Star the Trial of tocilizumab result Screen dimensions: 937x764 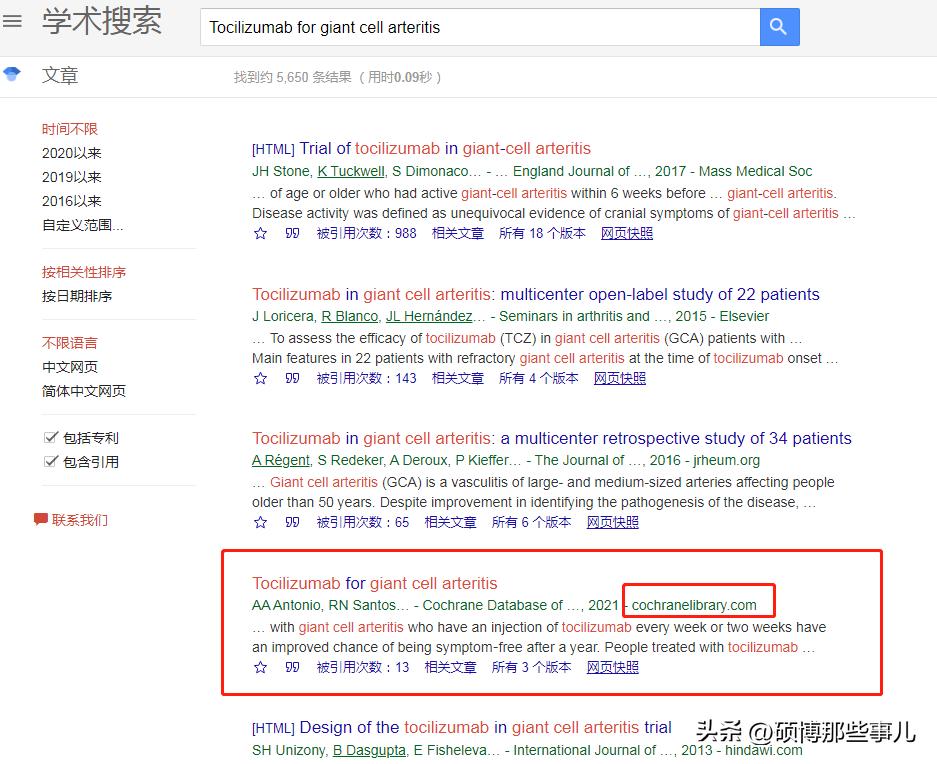[x=260, y=233]
